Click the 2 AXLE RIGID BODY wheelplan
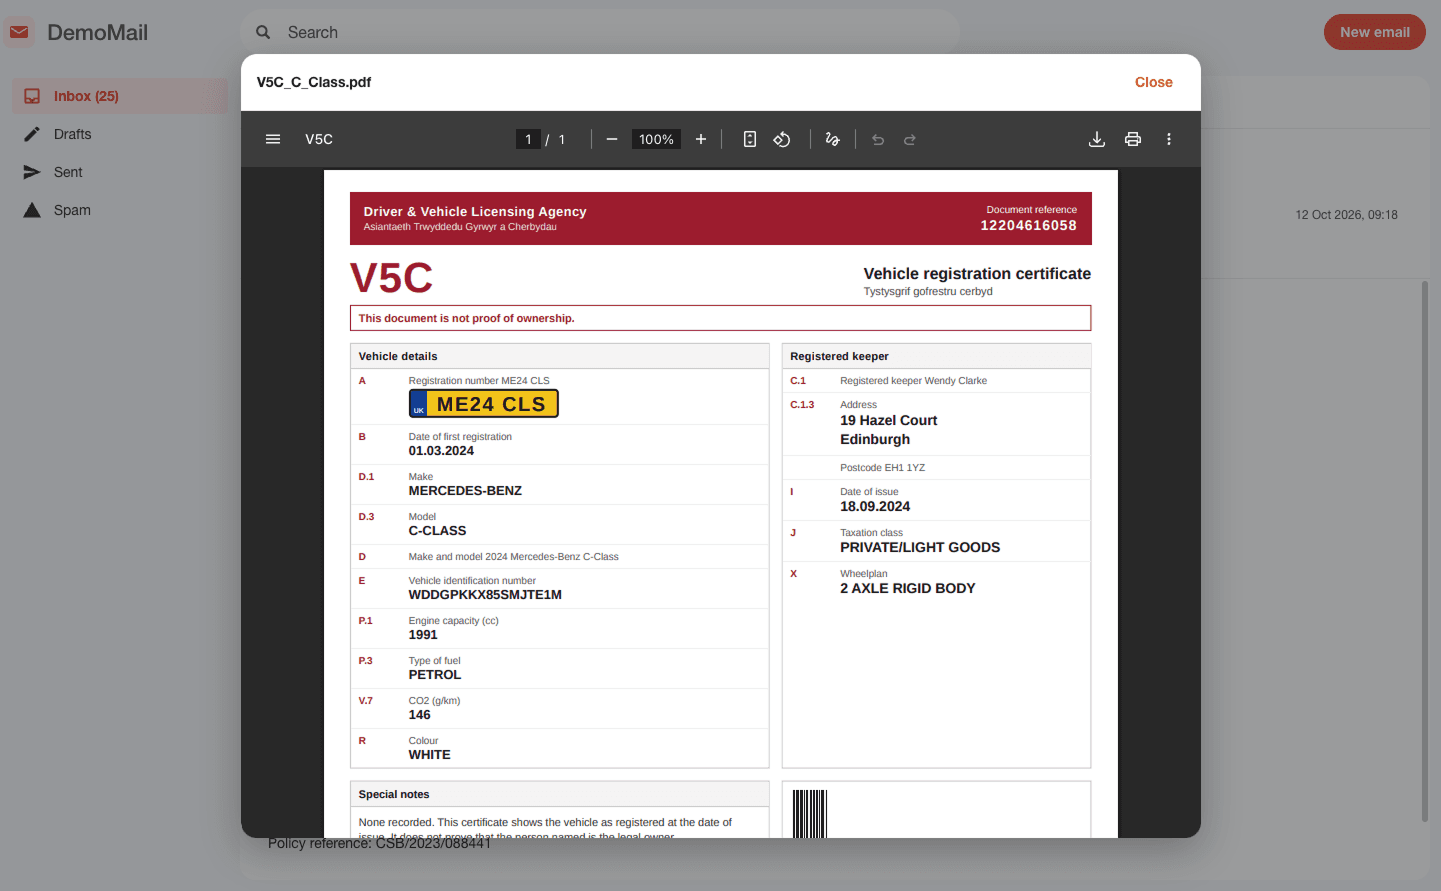This screenshot has width=1441, height=891. click(908, 589)
